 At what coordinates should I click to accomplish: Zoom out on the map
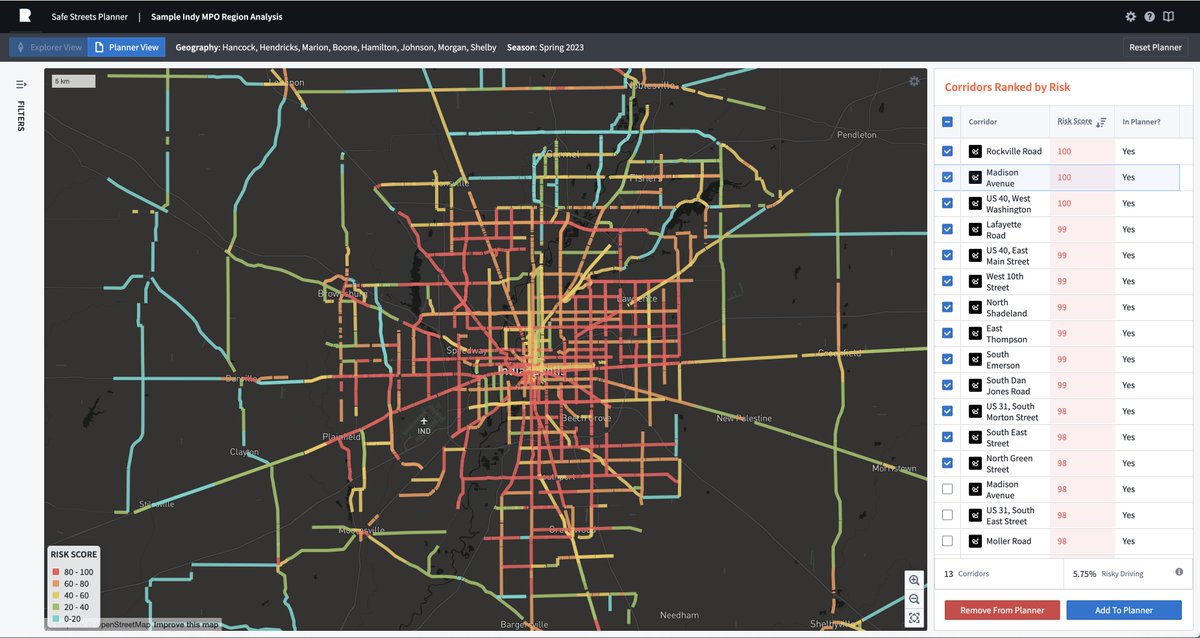pyautogui.click(x=914, y=599)
